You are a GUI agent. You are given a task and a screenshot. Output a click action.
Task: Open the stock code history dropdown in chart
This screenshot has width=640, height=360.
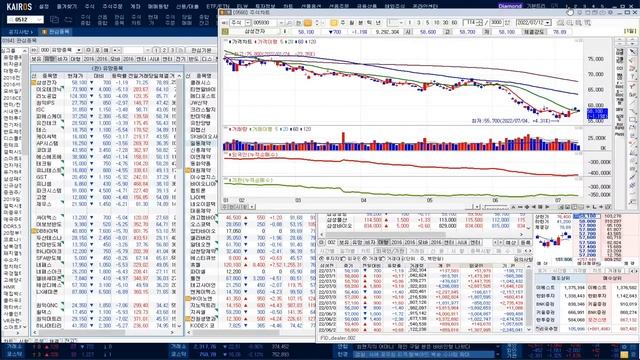[281, 23]
